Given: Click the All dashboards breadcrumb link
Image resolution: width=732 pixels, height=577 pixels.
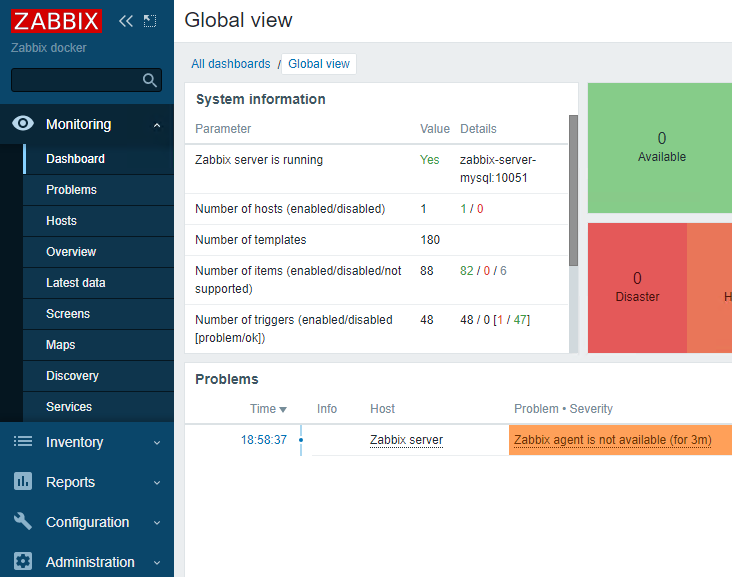Looking at the screenshot, I should pos(231,64).
